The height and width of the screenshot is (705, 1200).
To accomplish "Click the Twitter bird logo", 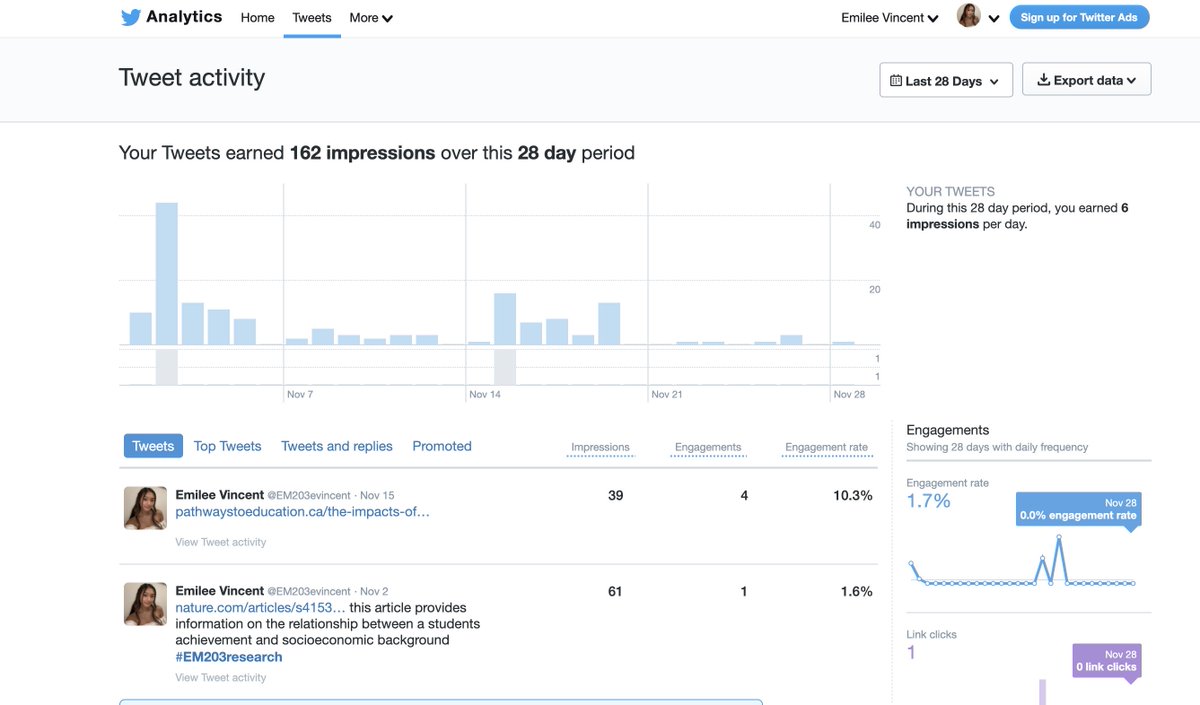I will [x=130, y=17].
